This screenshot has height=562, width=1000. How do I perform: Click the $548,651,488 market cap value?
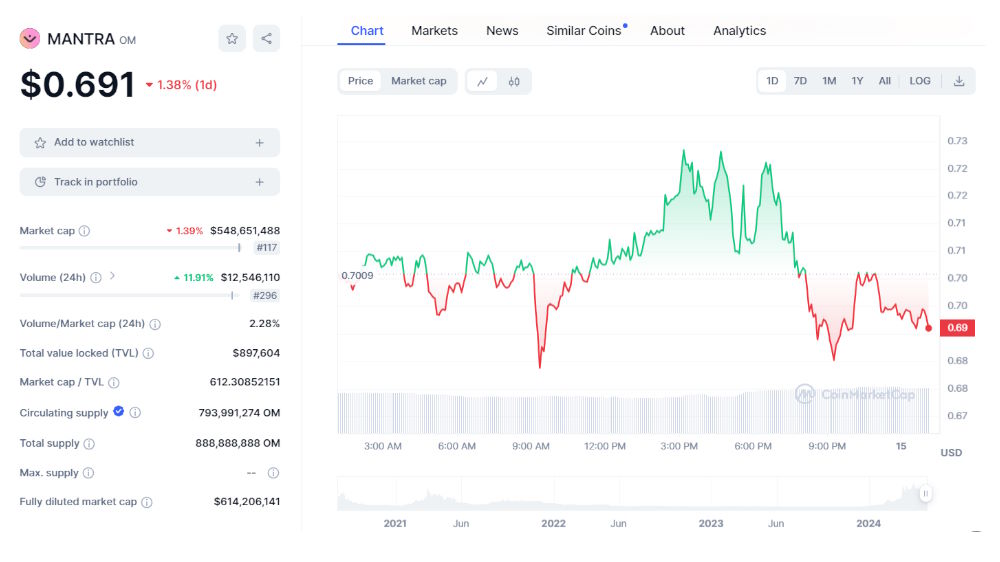[x=245, y=231]
